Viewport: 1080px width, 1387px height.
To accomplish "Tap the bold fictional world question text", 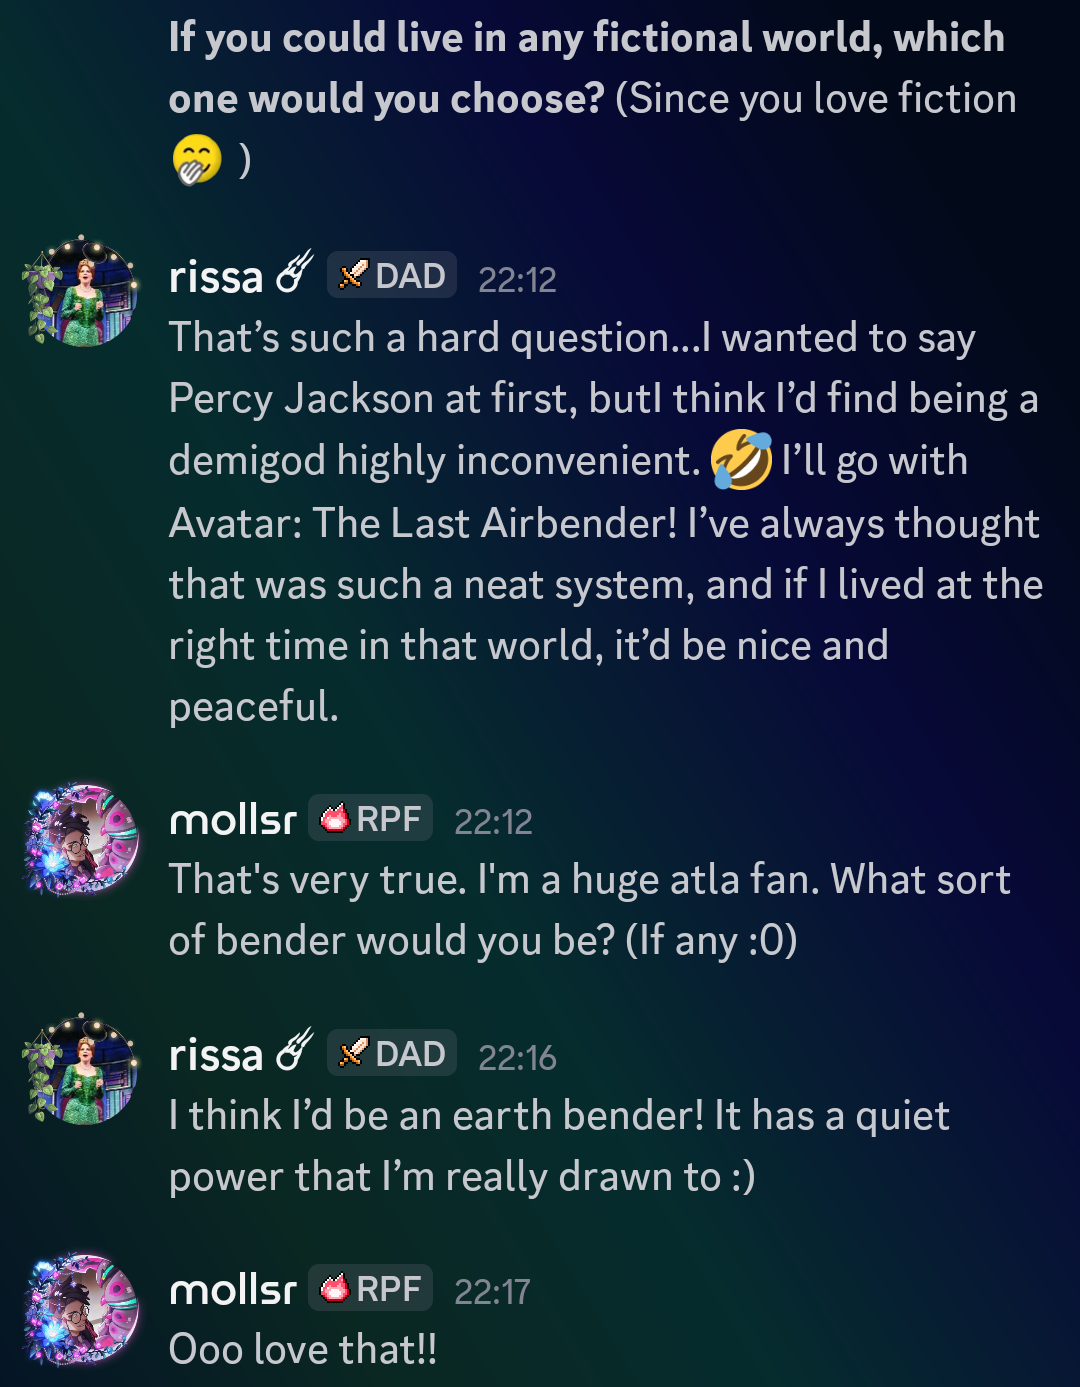I will coord(586,68).
